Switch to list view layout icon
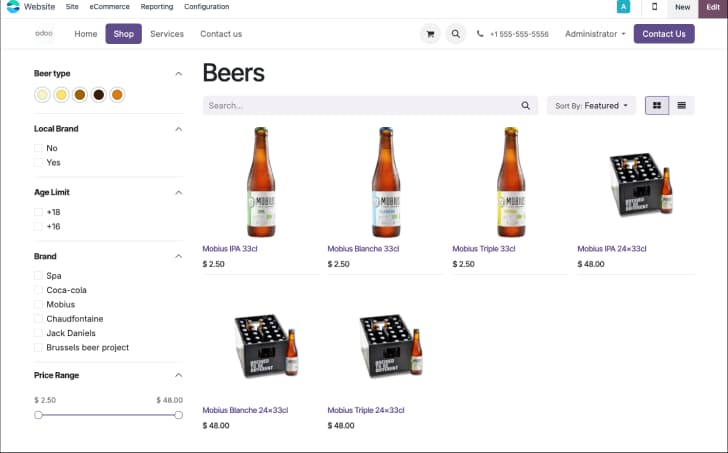The image size is (728, 453). coord(682,105)
